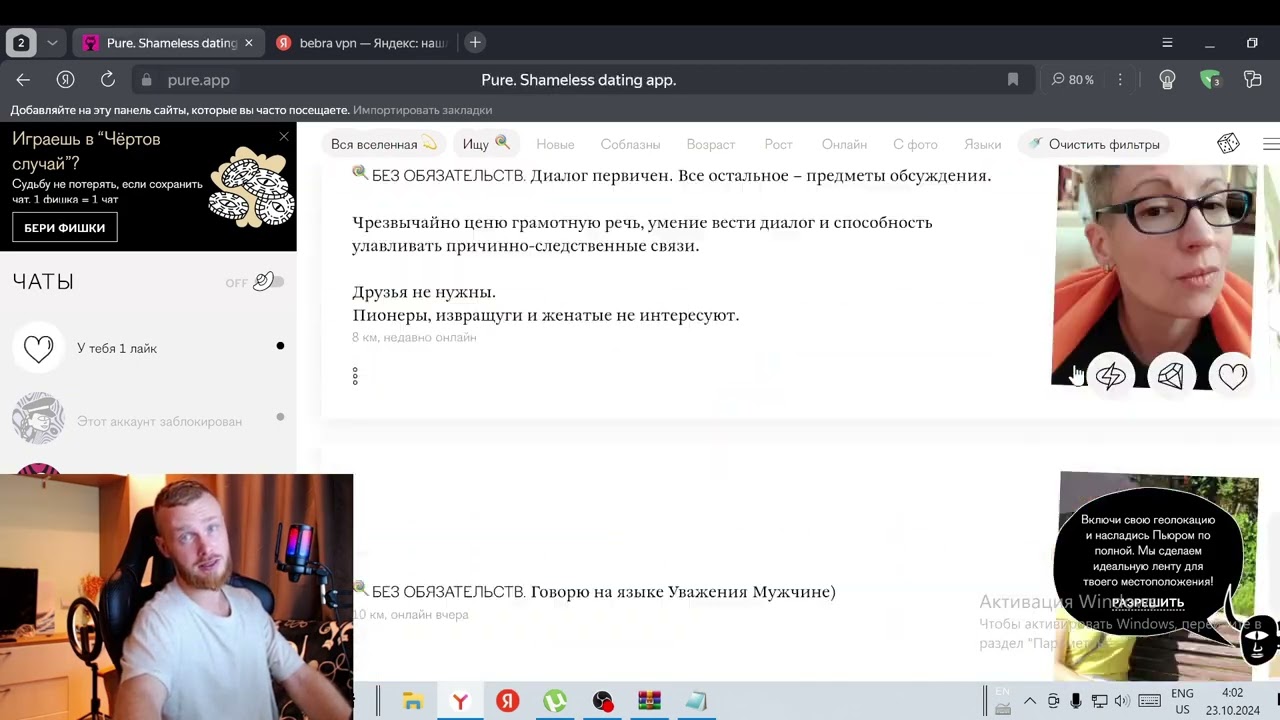Open the touch keyboard tray icon
The image size is (1280, 720).
(1149, 701)
